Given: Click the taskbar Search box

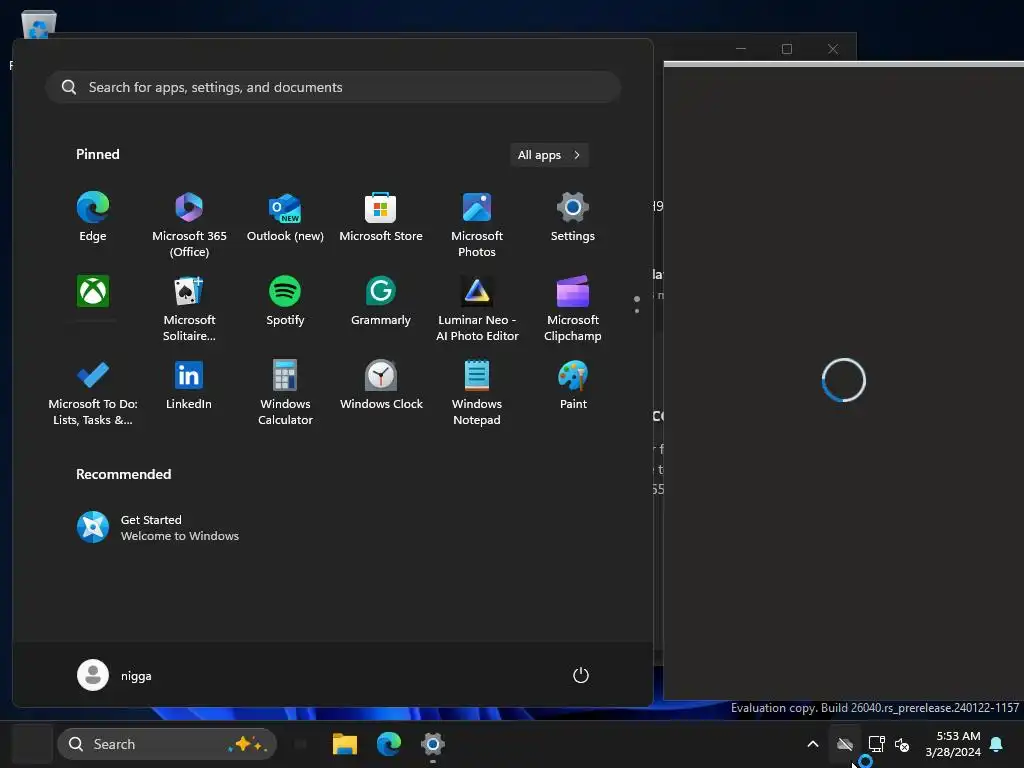Looking at the screenshot, I should coord(167,744).
